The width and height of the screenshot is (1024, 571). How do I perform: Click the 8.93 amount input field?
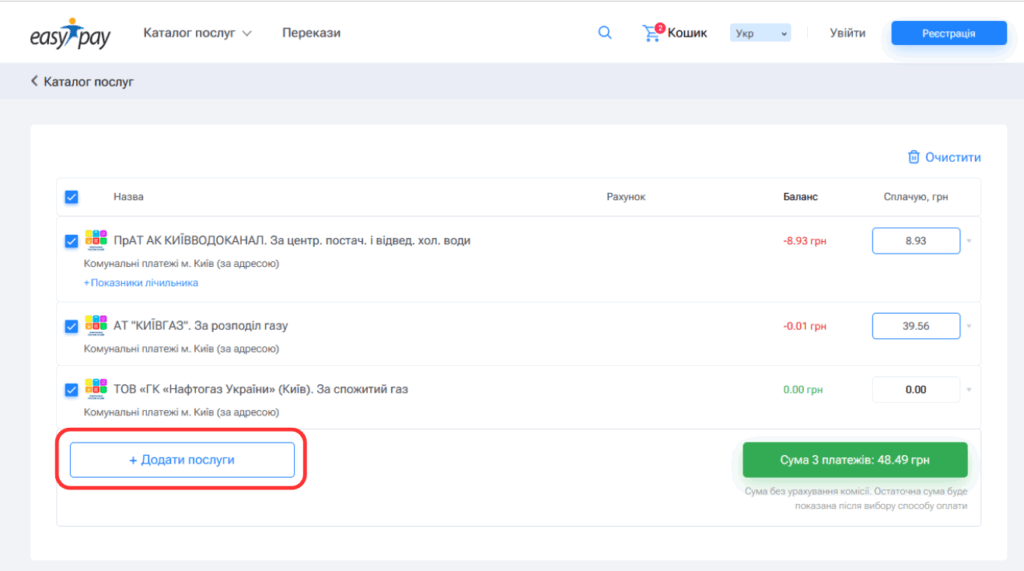[x=916, y=241]
